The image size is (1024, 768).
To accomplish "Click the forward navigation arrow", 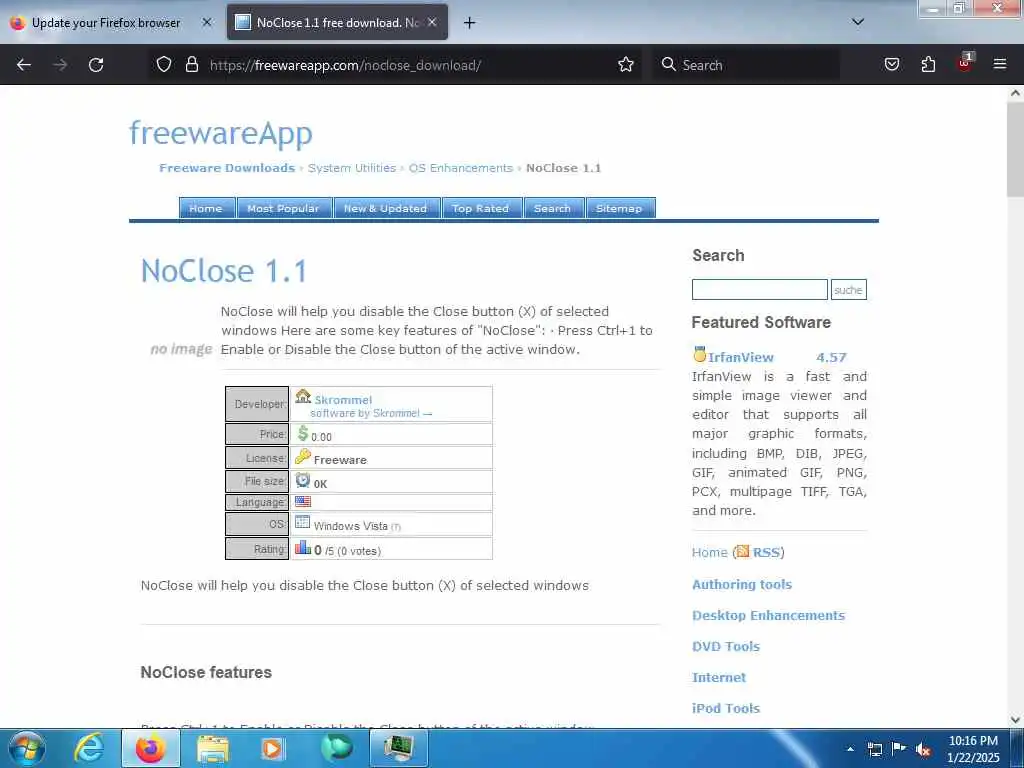I will tap(60, 65).
